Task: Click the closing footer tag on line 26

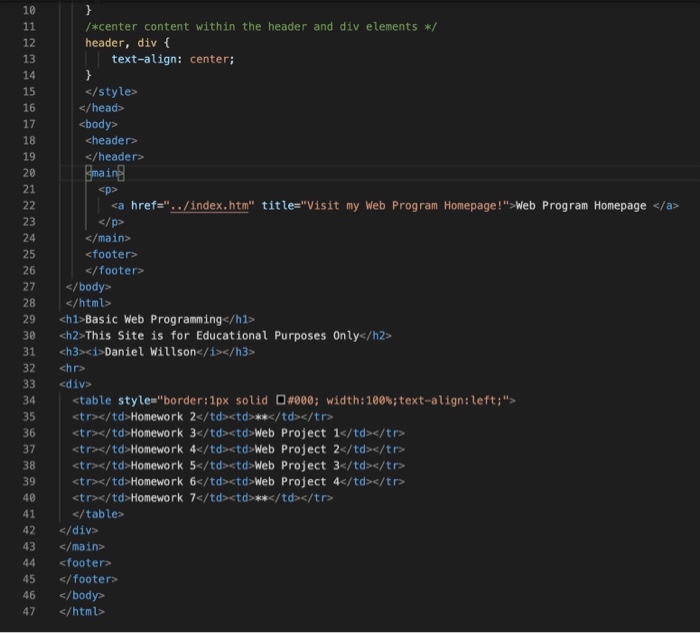Action: click(114, 271)
